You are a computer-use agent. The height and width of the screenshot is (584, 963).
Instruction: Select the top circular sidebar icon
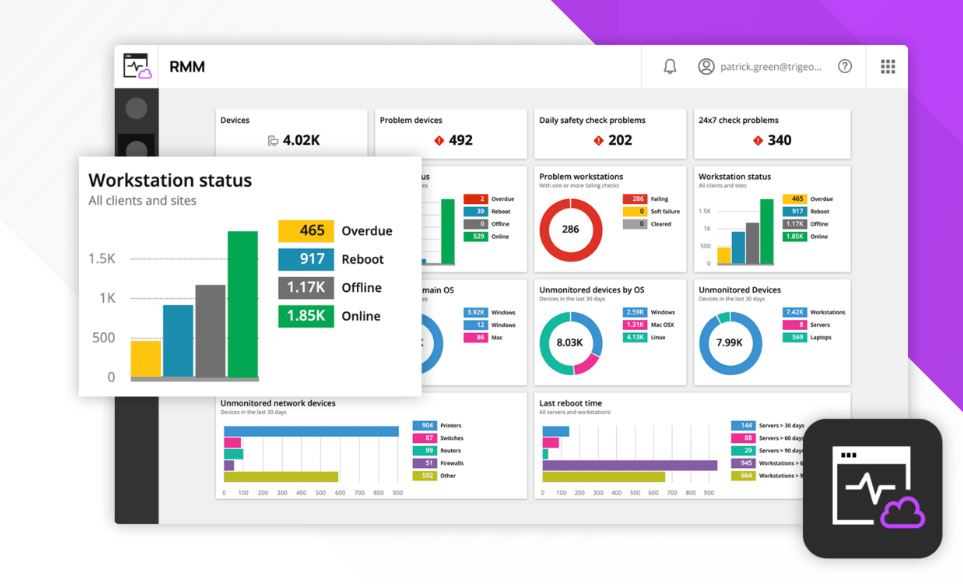(136, 108)
